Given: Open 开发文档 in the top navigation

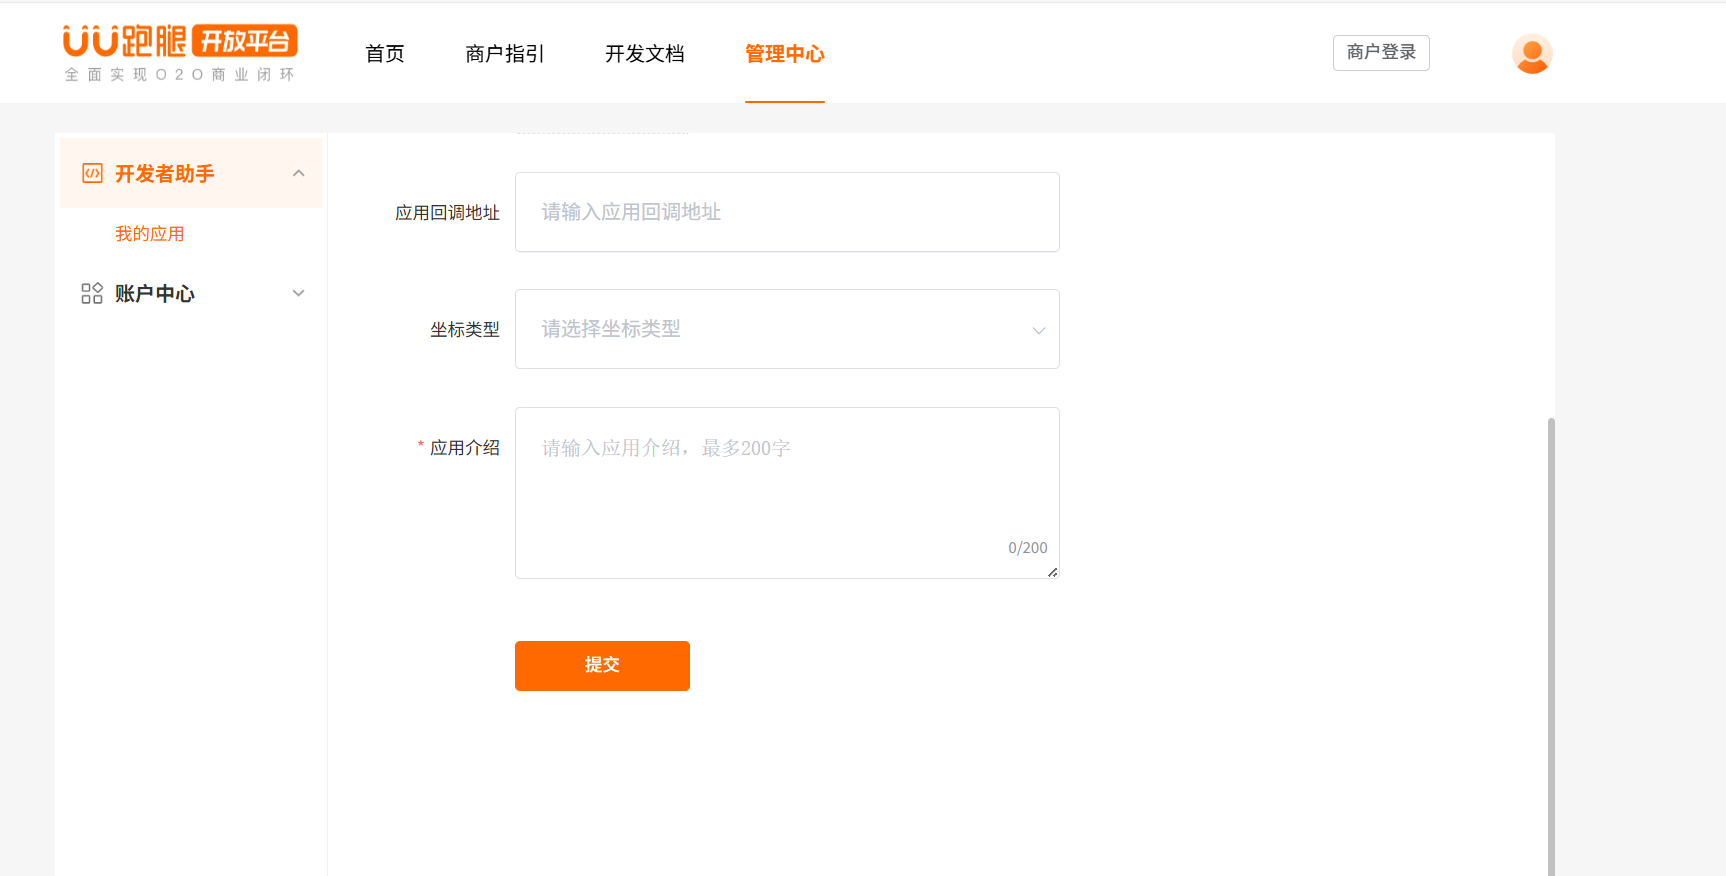Looking at the screenshot, I should pyautogui.click(x=645, y=54).
